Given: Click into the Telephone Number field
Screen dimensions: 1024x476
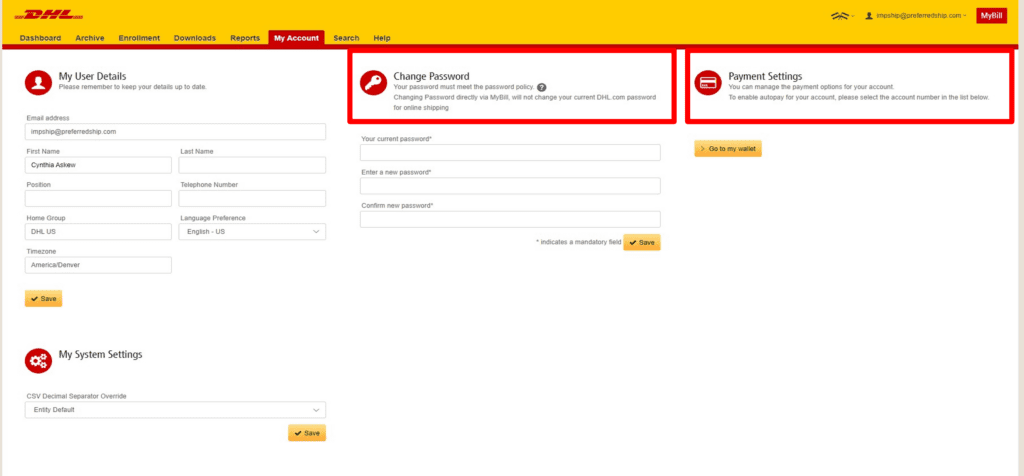Looking at the screenshot, I should [252, 198].
